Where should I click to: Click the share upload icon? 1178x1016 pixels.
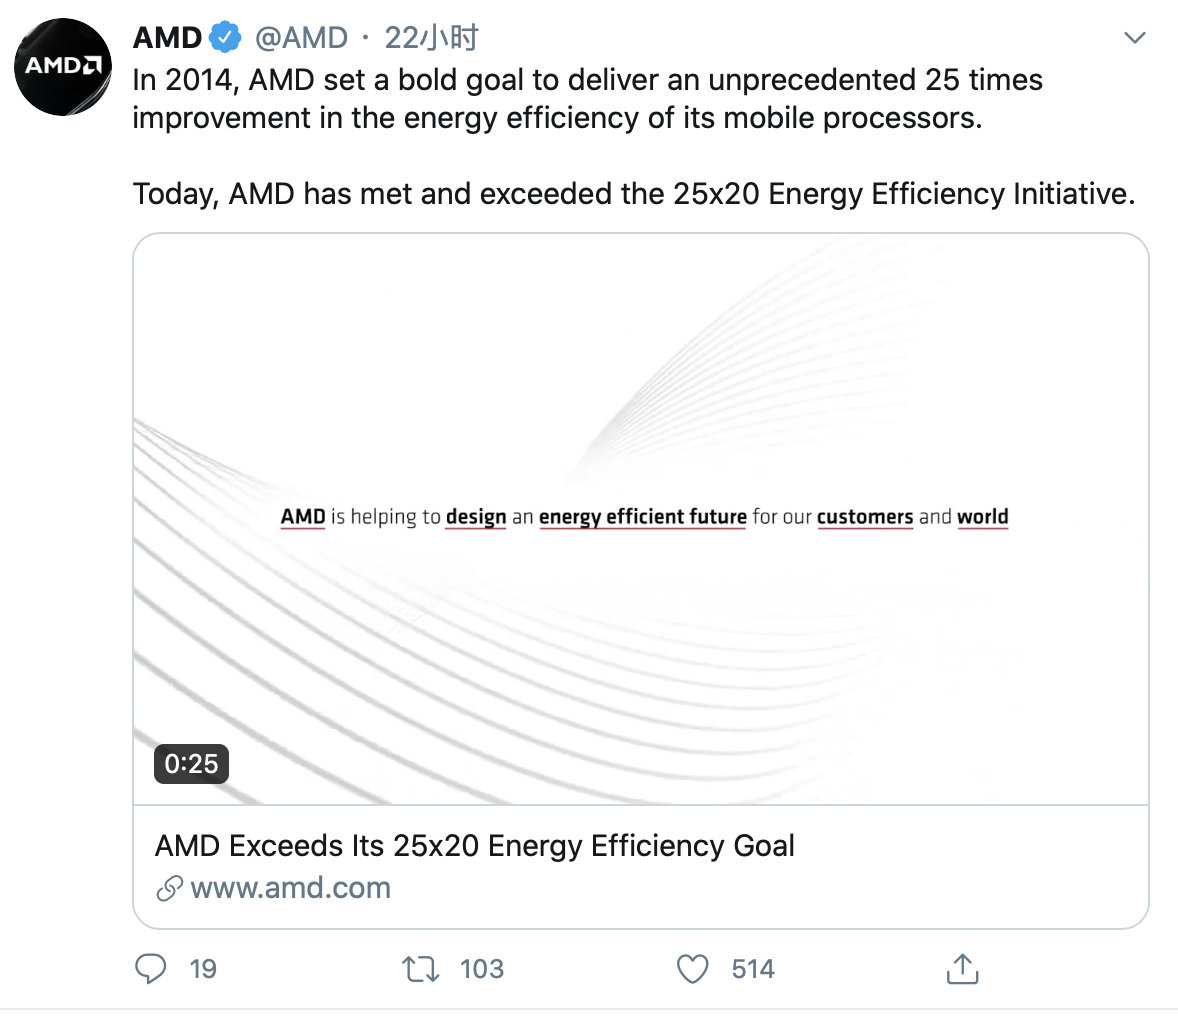[x=962, y=969]
